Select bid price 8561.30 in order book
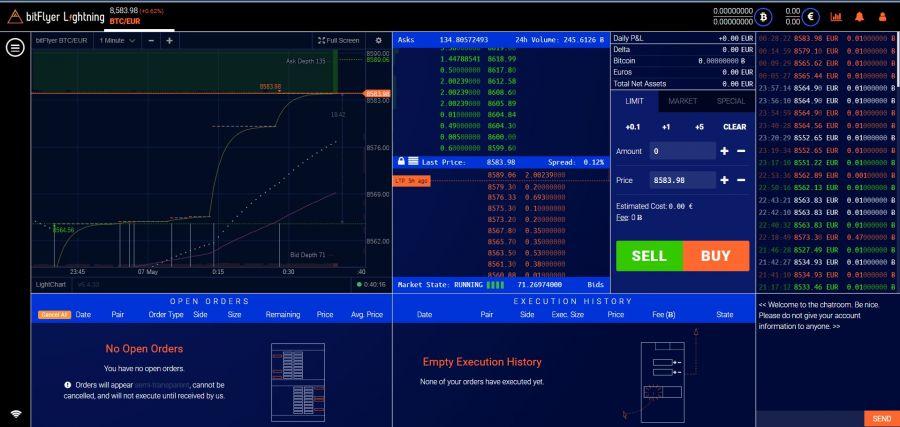The width and height of the screenshot is (900, 427). tap(501, 264)
